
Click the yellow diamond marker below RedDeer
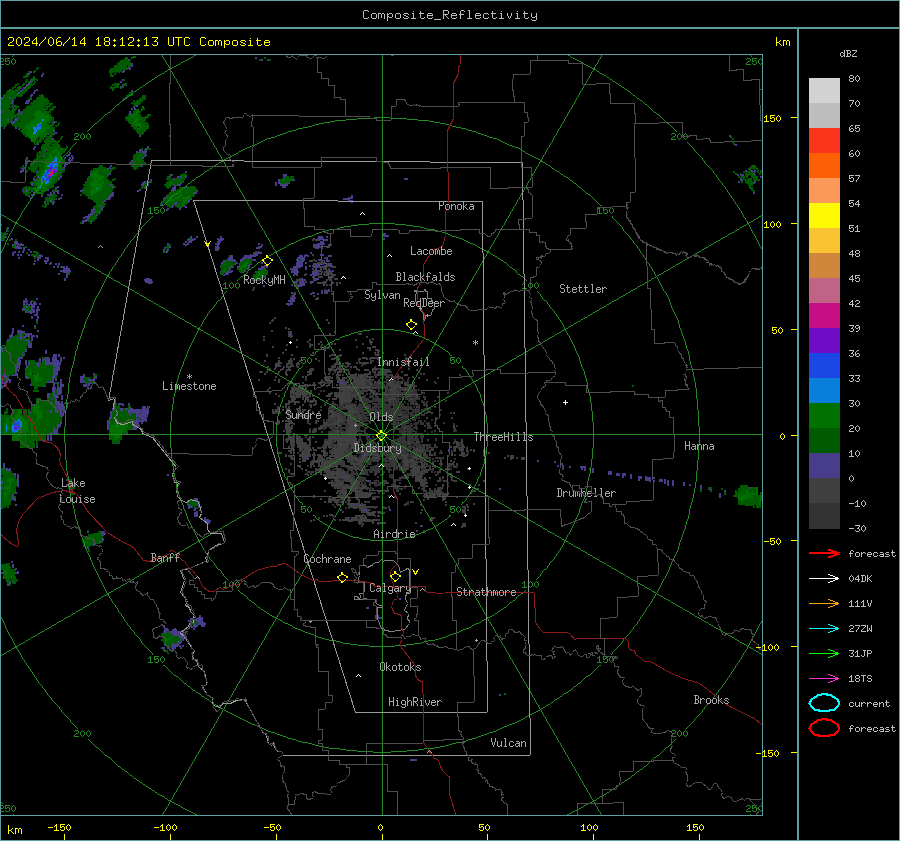coord(412,325)
